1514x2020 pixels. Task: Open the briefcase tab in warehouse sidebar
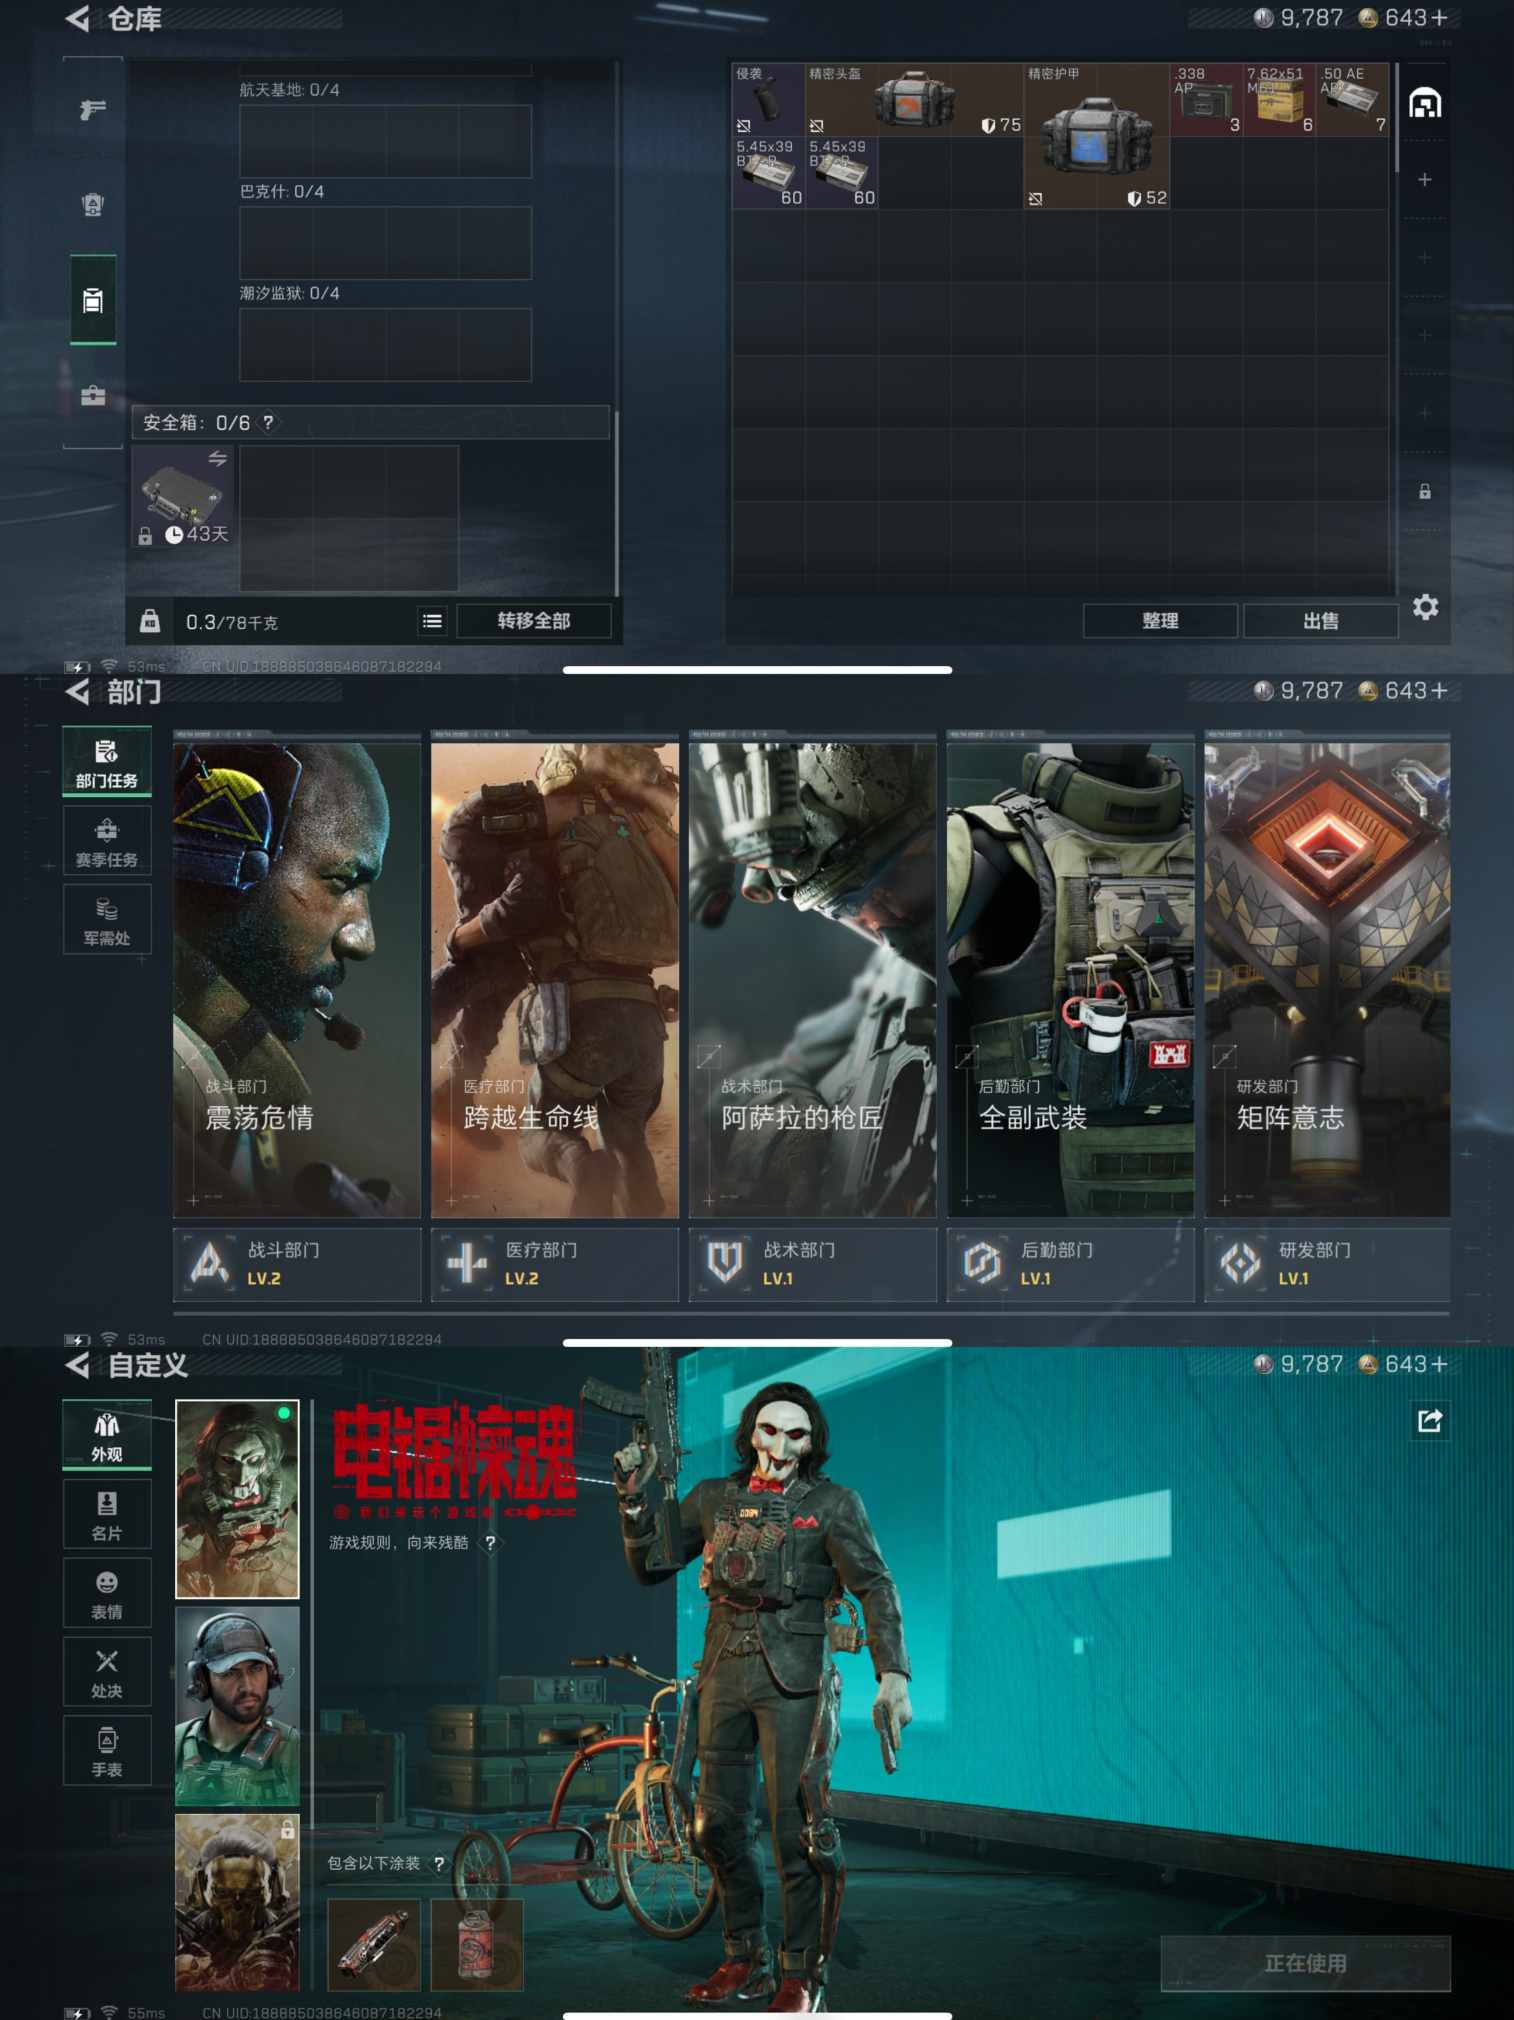tap(93, 396)
